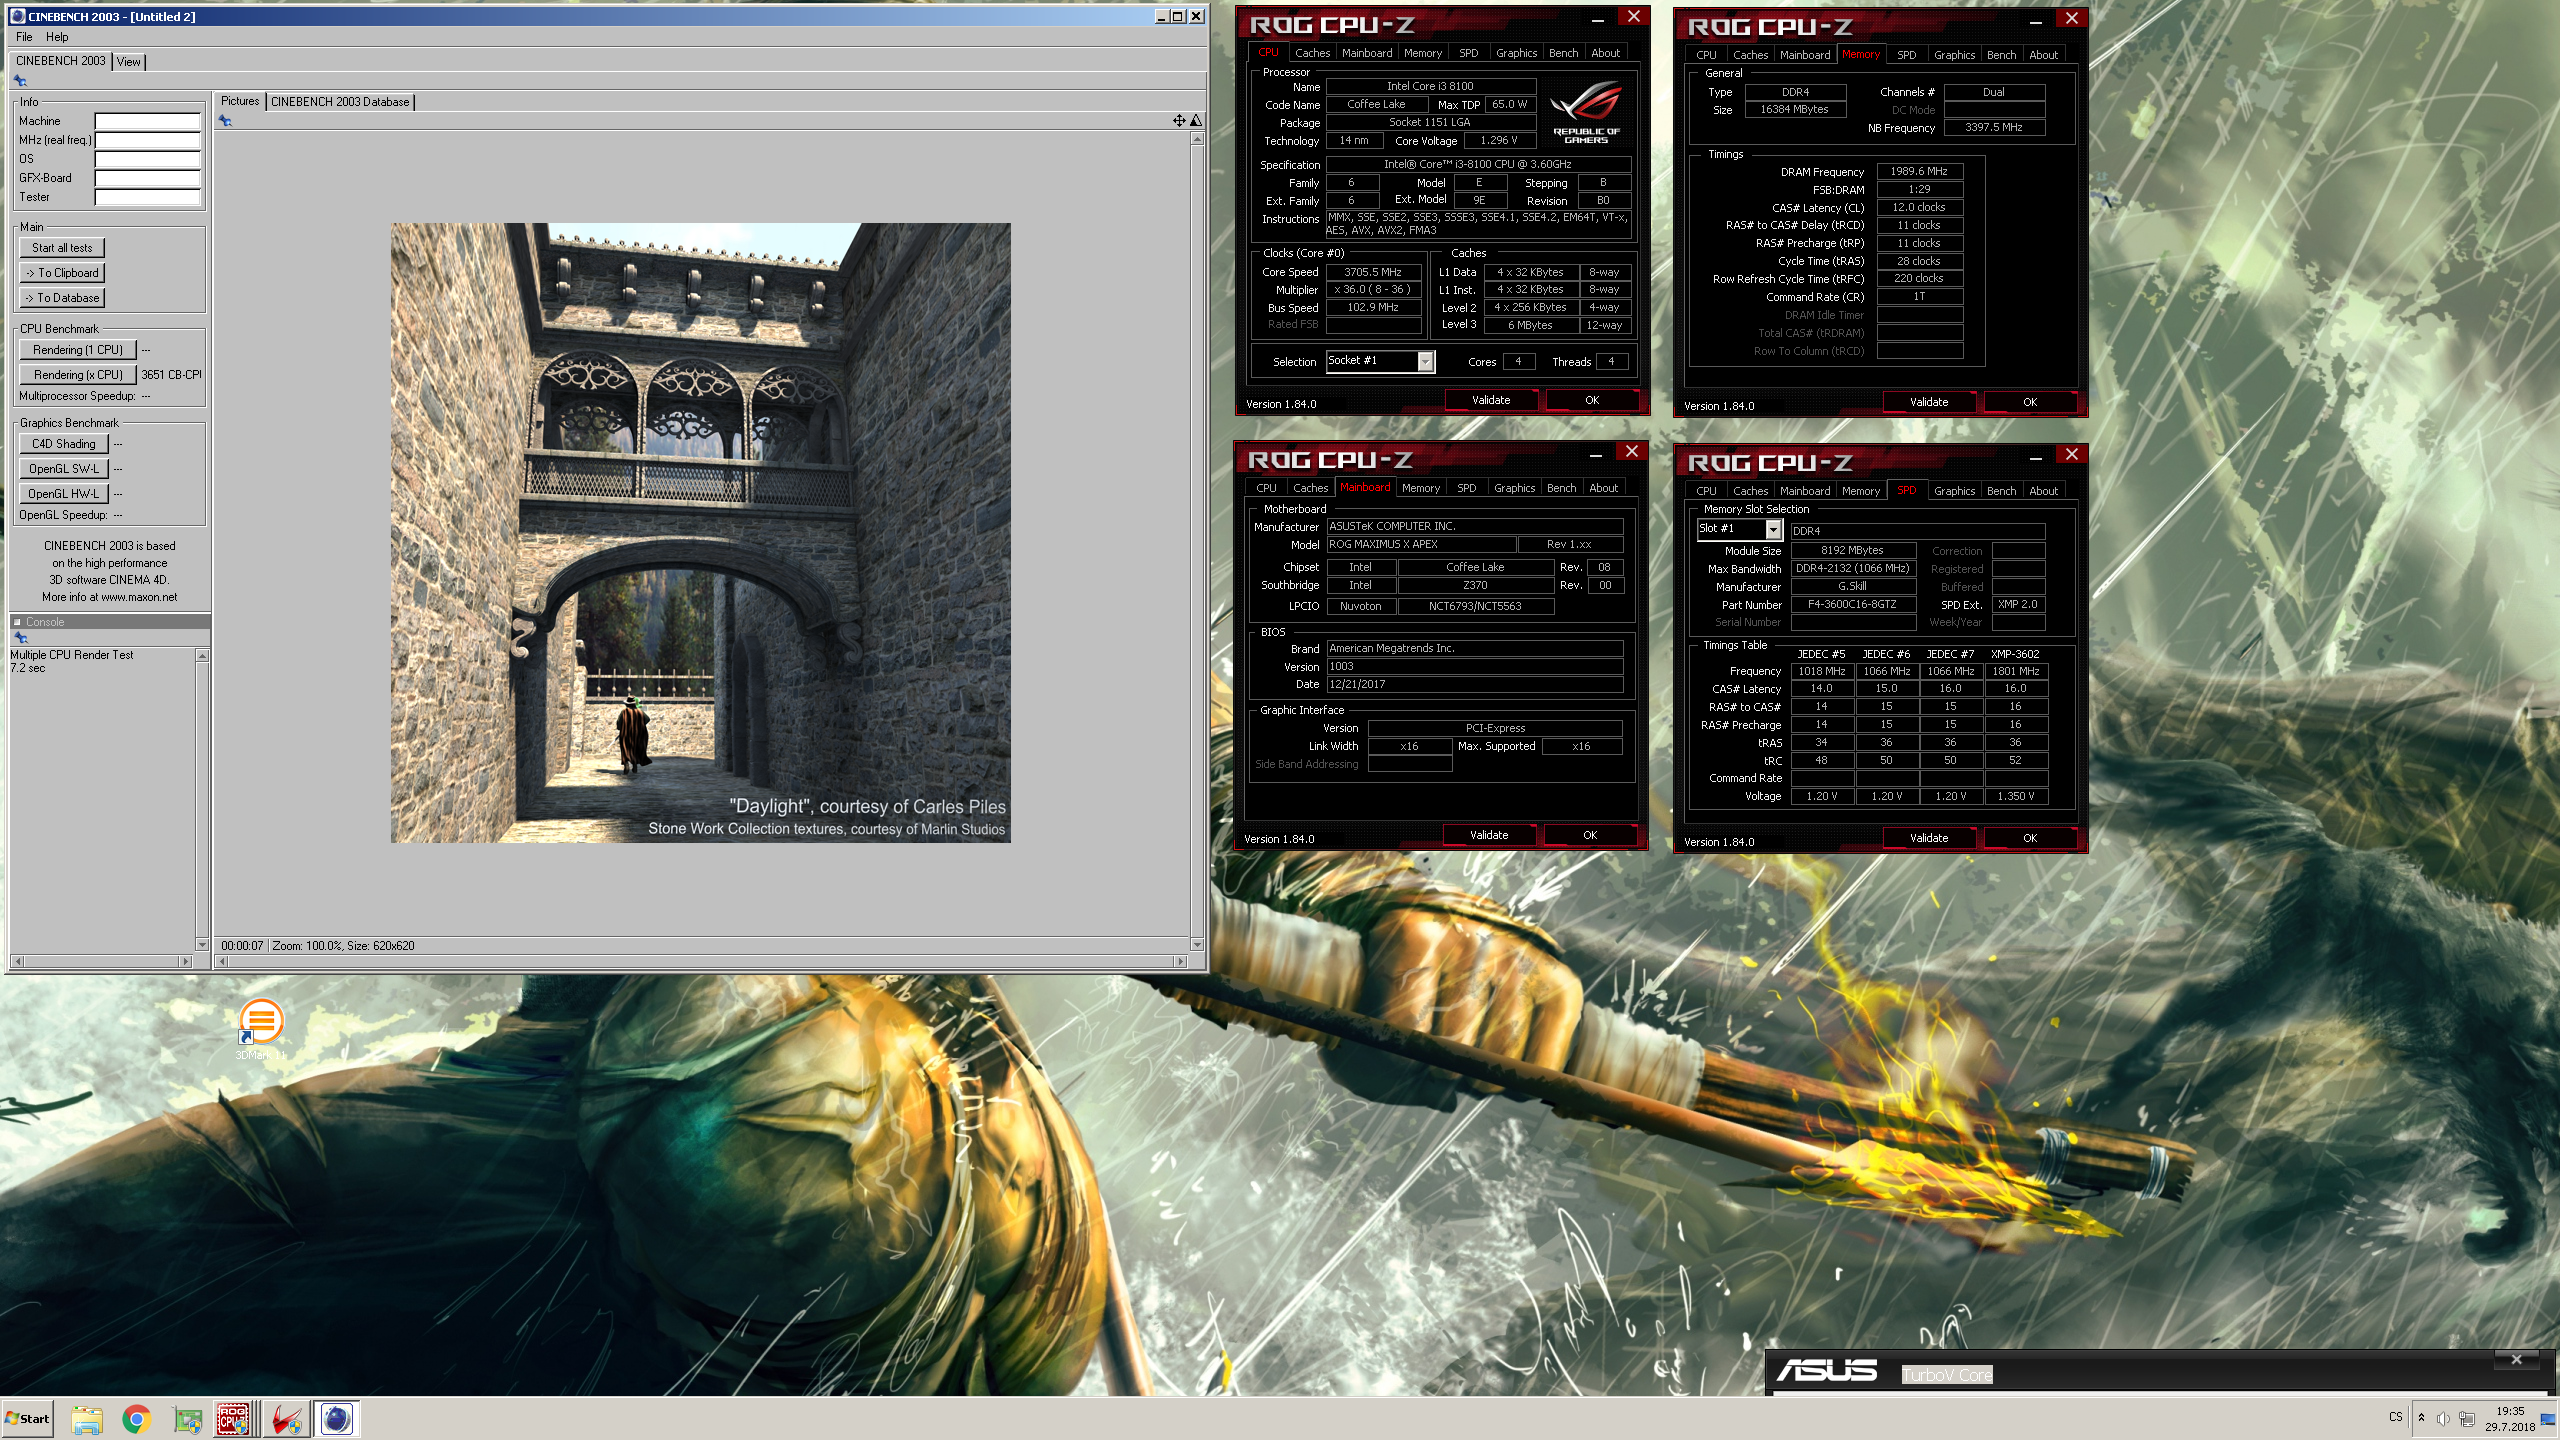Click the CINEBENCH taskbar icon
The width and height of the screenshot is (2560, 1440).
point(337,1419)
